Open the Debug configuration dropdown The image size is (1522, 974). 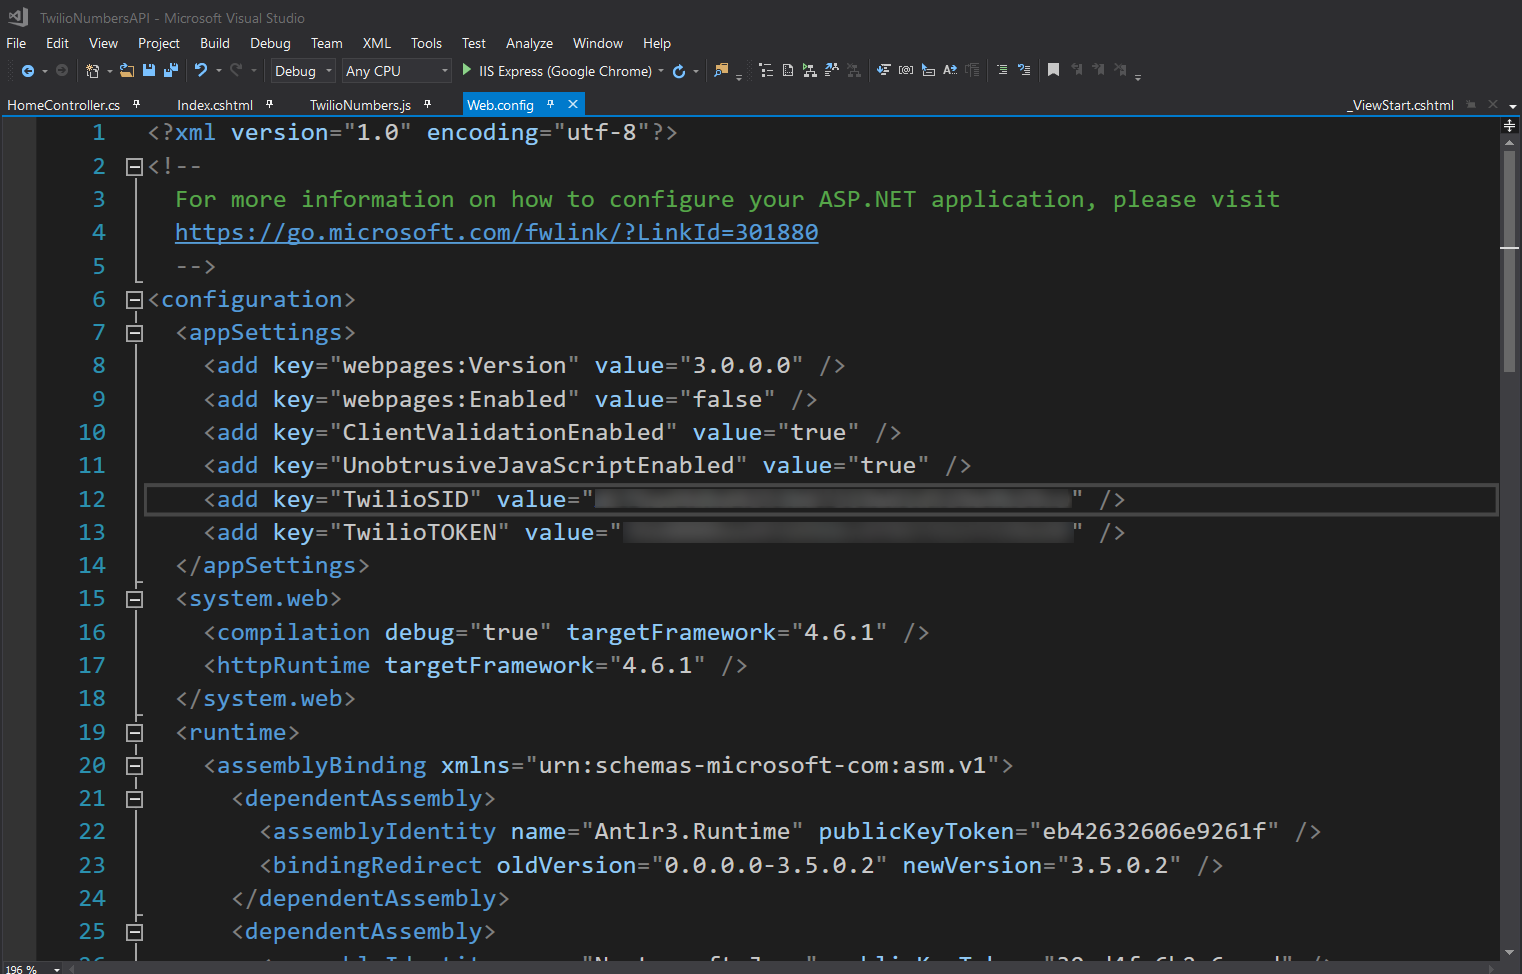point(303,71)
